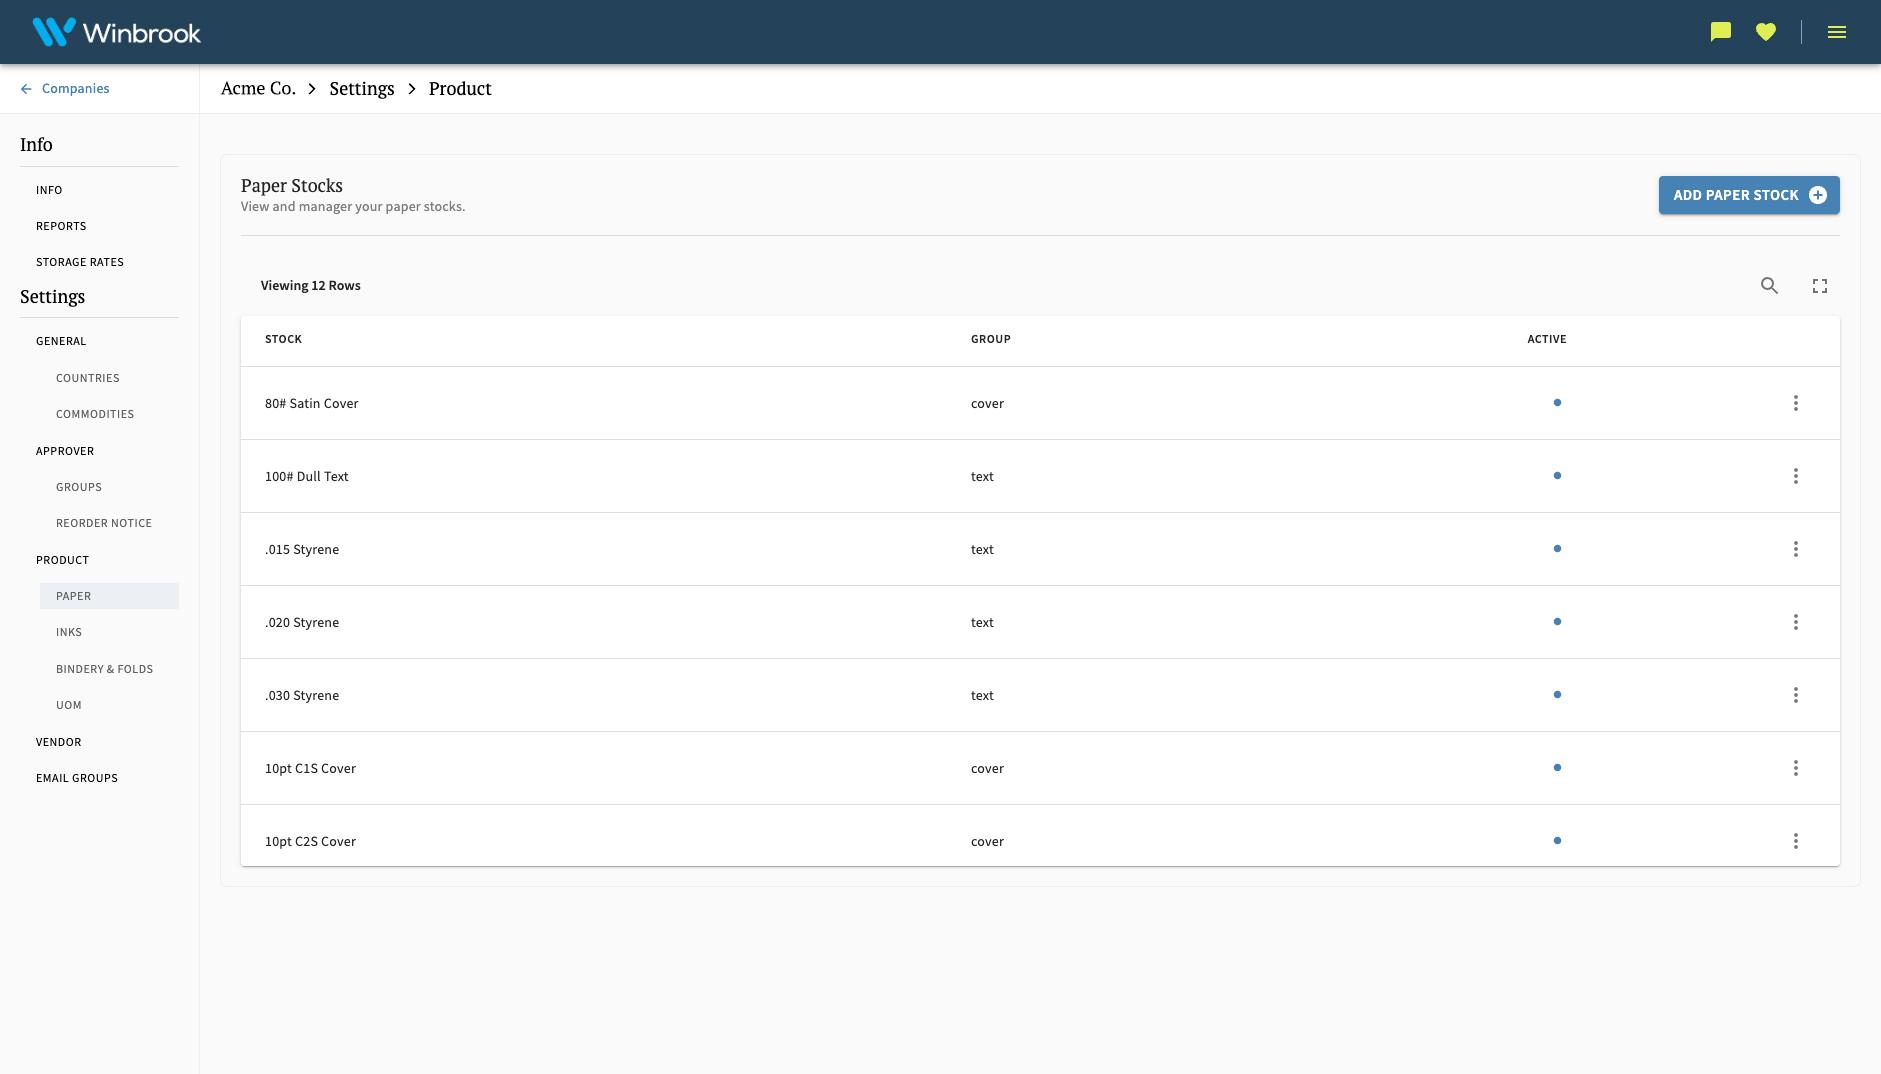Open the plus icon on Add Paper Stock
1881x1074 pixels.
(1818, 195)
